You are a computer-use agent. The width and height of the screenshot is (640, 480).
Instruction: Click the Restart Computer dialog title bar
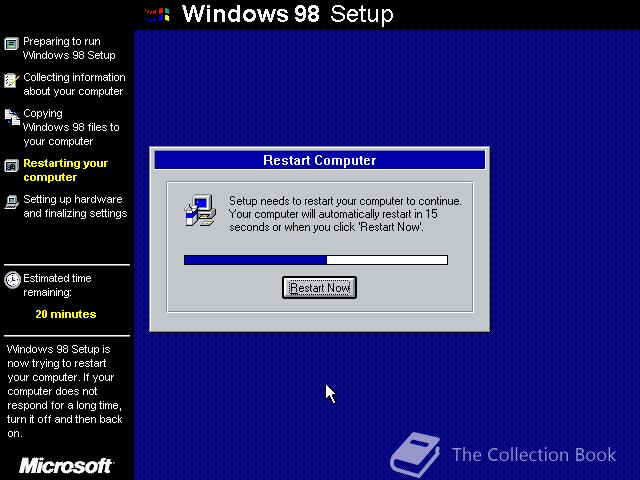[320, 160]
